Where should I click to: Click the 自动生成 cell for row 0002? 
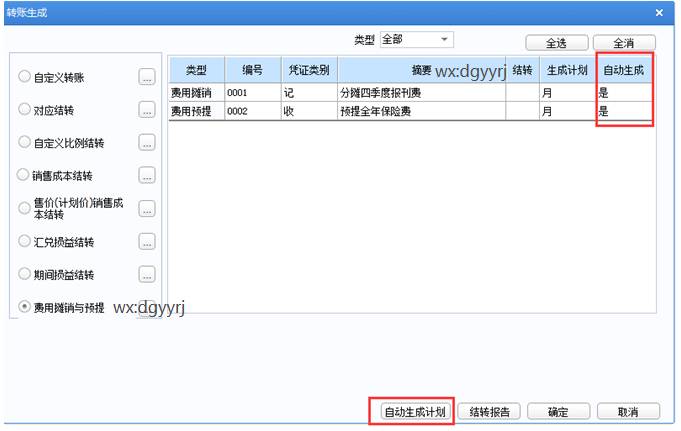coord(624,111)
